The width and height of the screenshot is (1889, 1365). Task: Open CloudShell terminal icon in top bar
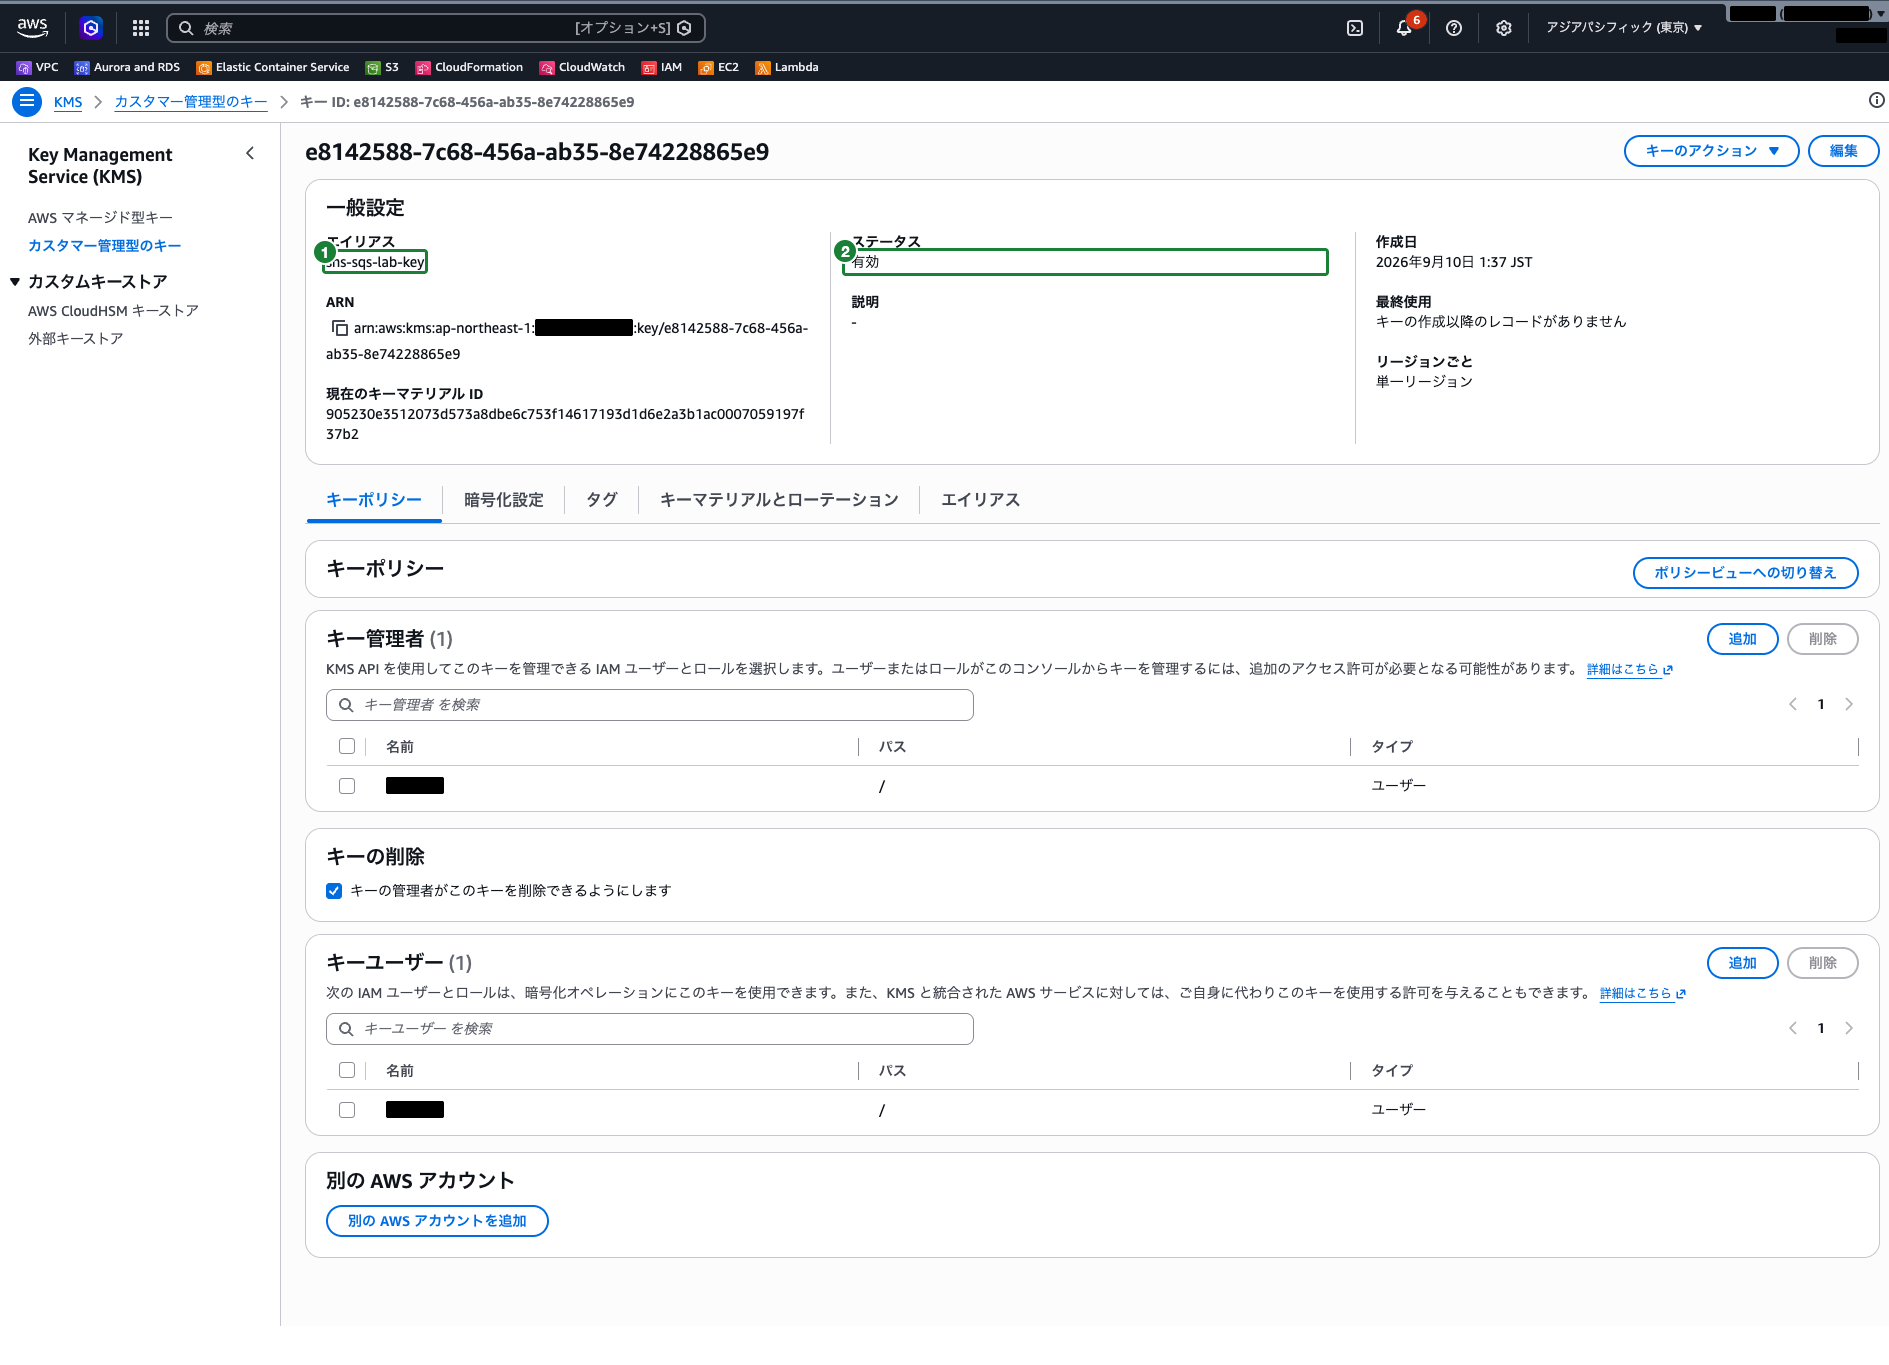click(1355, 28)
